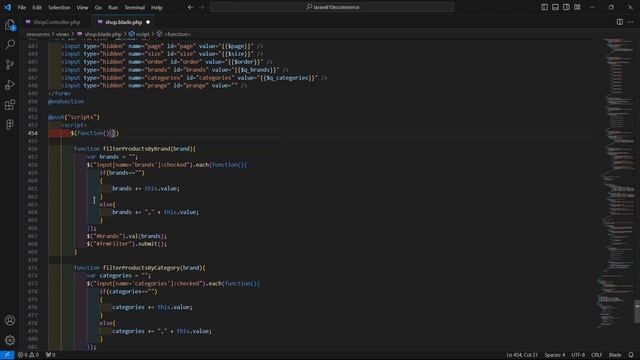Show errors and warnings in status bar
The height and width of the screenshot is (360, 640).
[28, 355]
